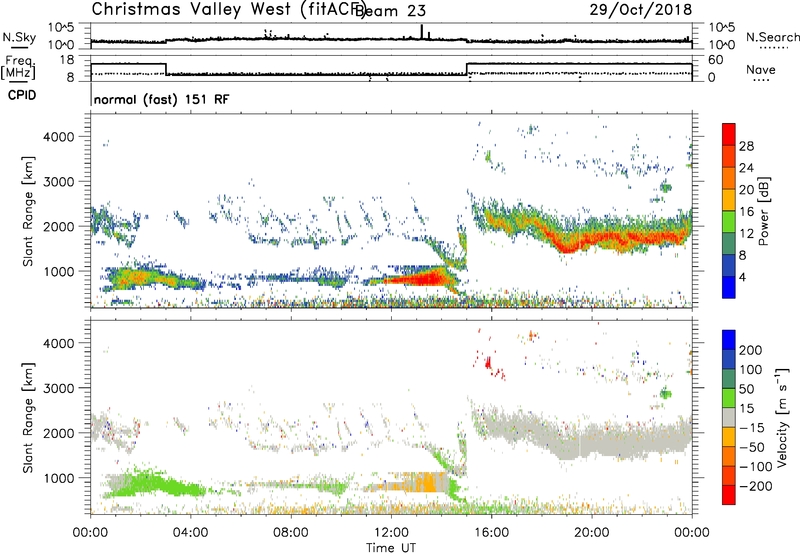Click the '28' tick on Power colorbar
This screenshot has width=800, height=554.
746,146
